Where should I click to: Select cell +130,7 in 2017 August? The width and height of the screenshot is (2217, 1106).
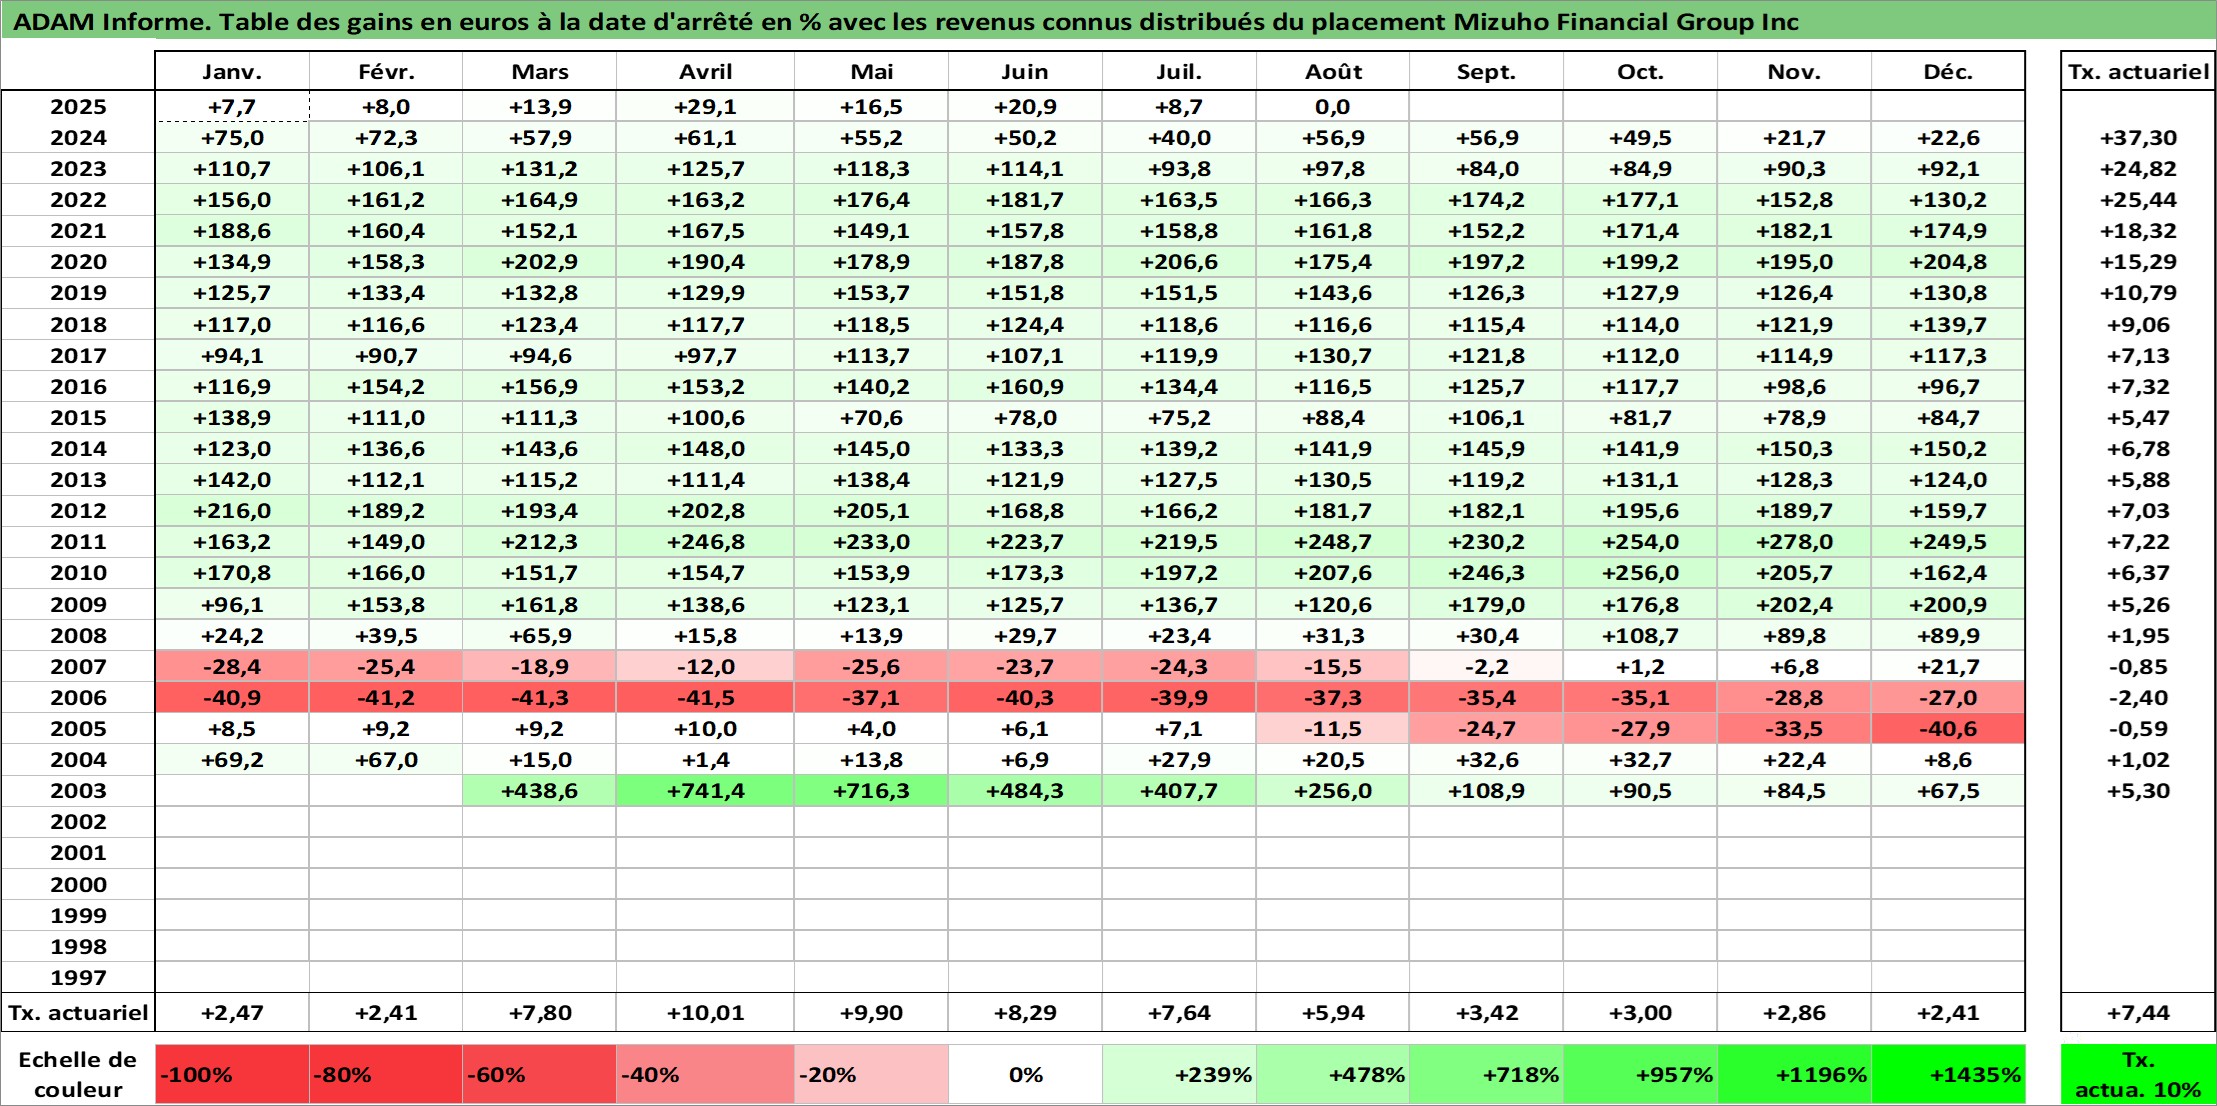click(1333, 356)
